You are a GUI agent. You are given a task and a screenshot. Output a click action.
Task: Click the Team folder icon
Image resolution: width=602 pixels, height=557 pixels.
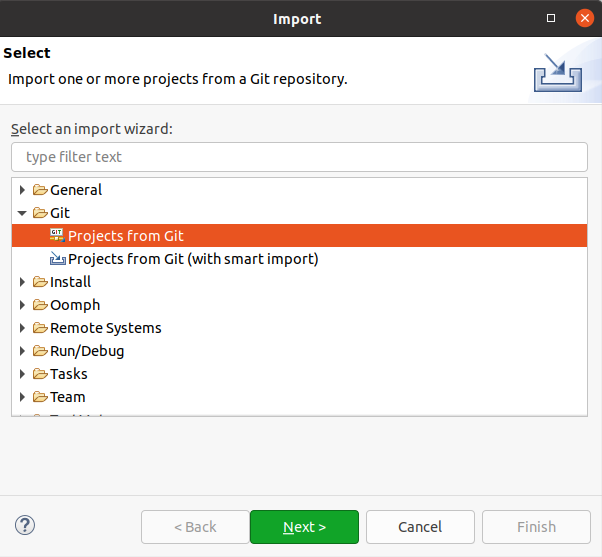coord(40,397)
